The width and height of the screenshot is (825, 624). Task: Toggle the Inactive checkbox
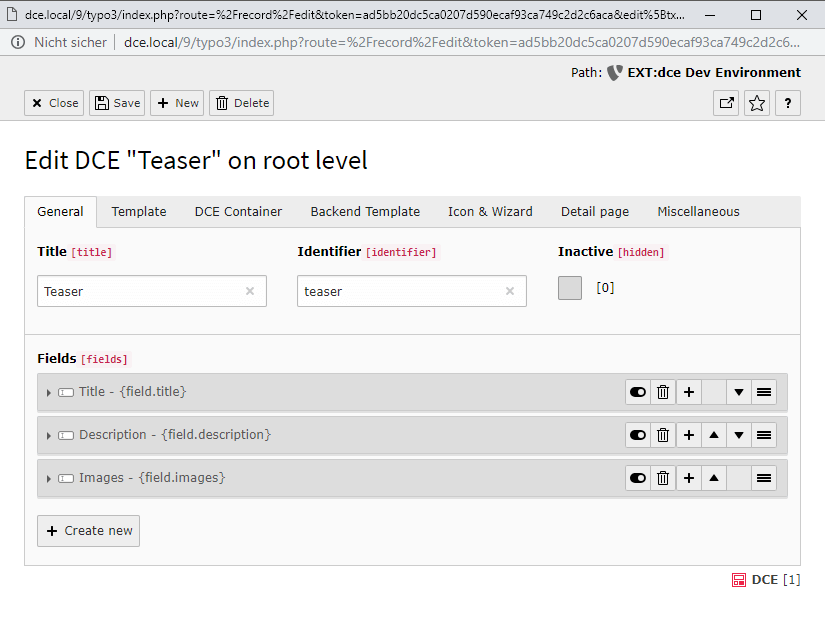569,288
